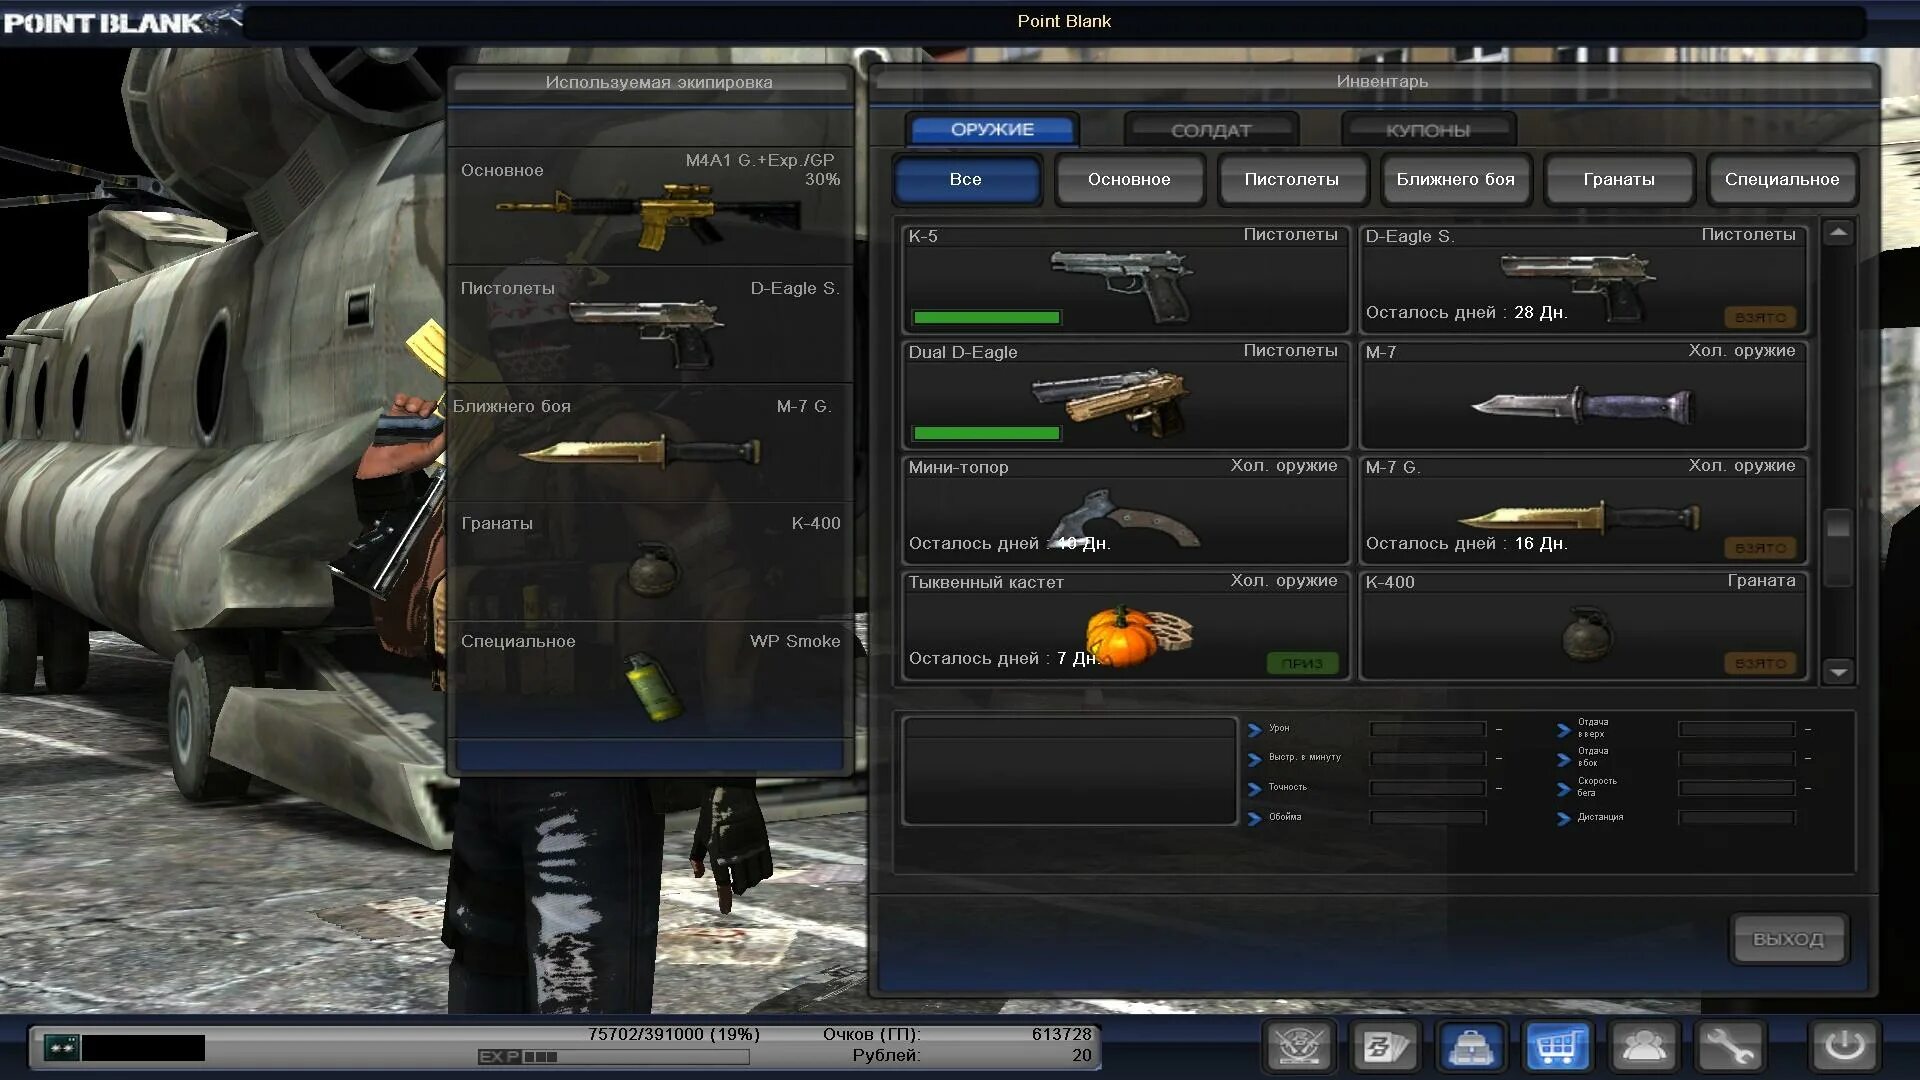Switch to the СОЛДАТ tab
The height and width of the screenshot is (1080, 1920).
tap(1211, 130)
